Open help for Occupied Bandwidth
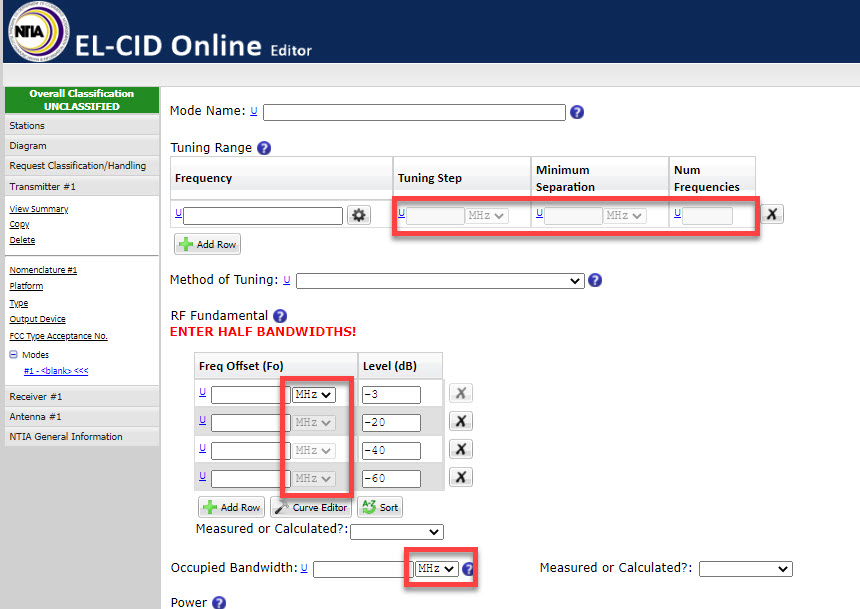Image resolution: width=860 pixels, height=609 pixels. pos(468,569)
